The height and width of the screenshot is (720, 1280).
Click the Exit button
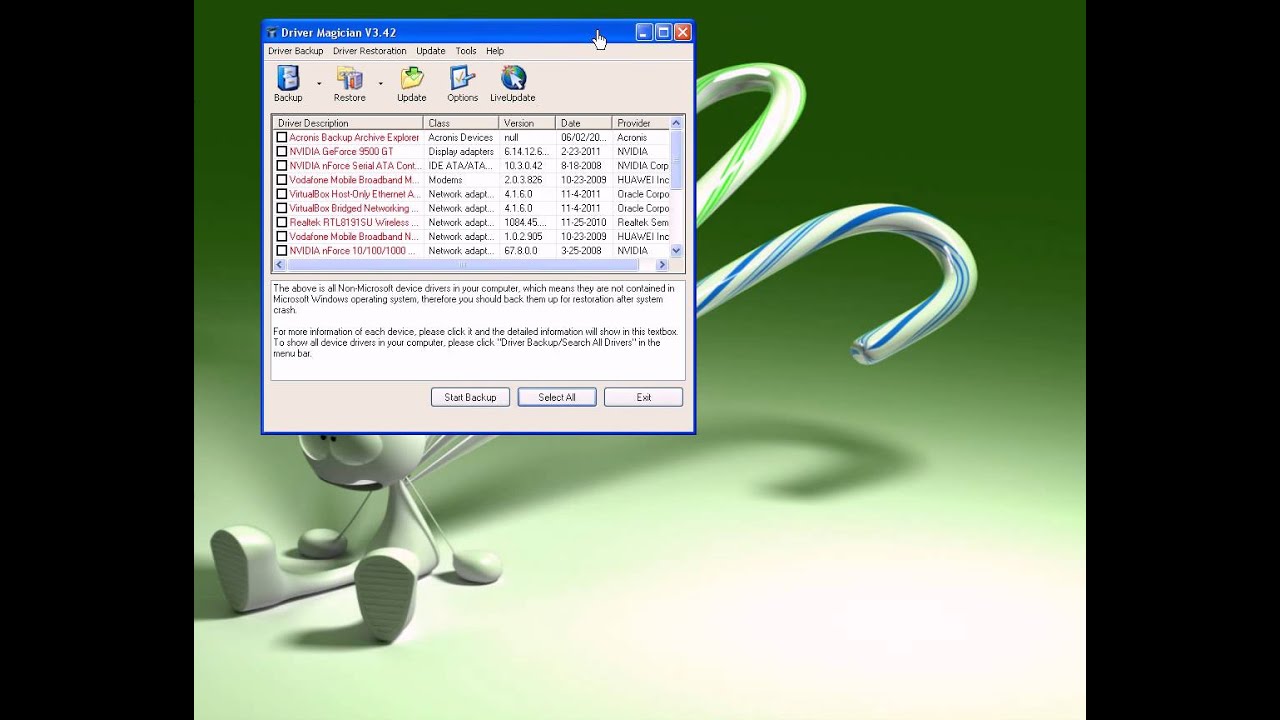click(644, 397)
